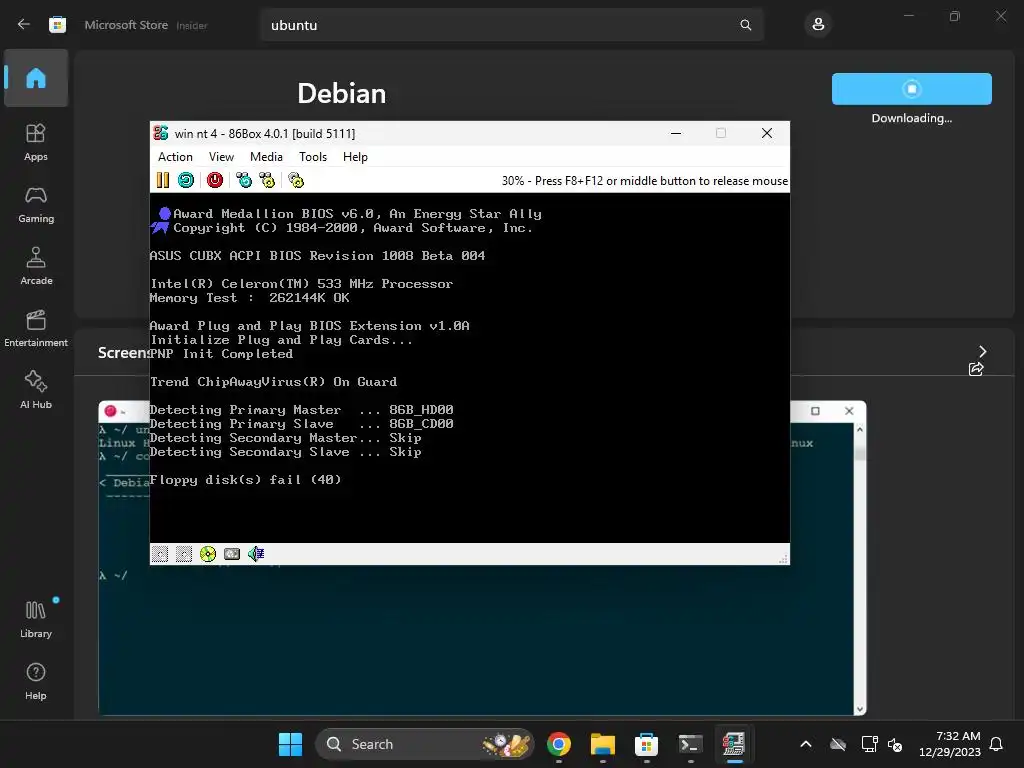
Task: Open File Explorer from taskbar
Action: (x=603, y=744)
